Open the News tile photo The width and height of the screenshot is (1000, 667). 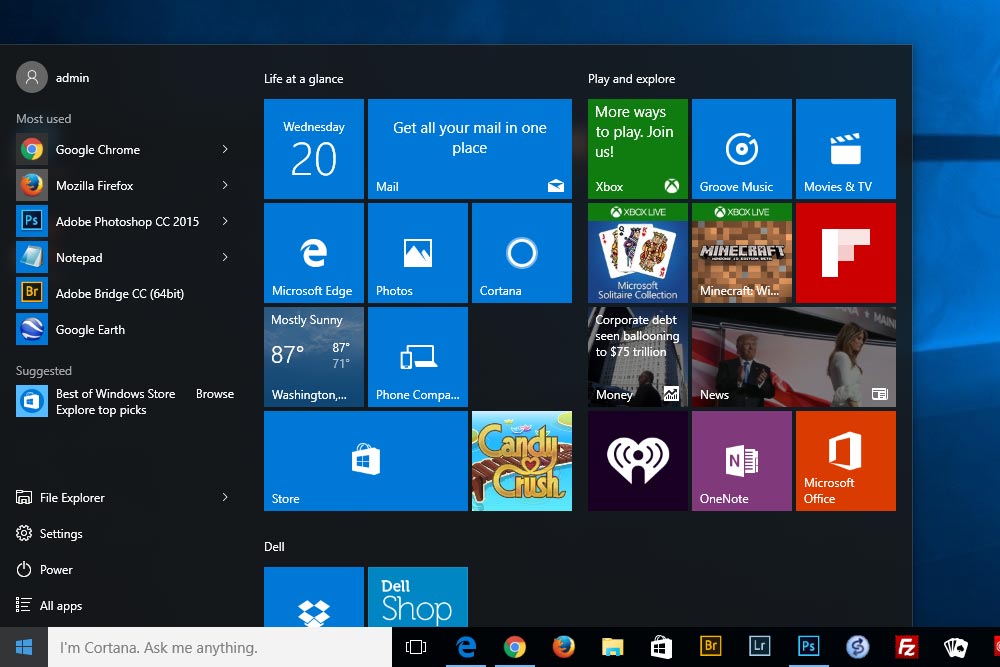point(793,357)
